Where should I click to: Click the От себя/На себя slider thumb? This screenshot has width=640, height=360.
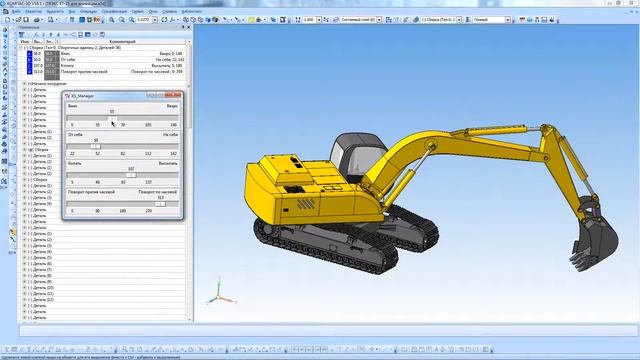pyautogui.click(x=96, y=147)
